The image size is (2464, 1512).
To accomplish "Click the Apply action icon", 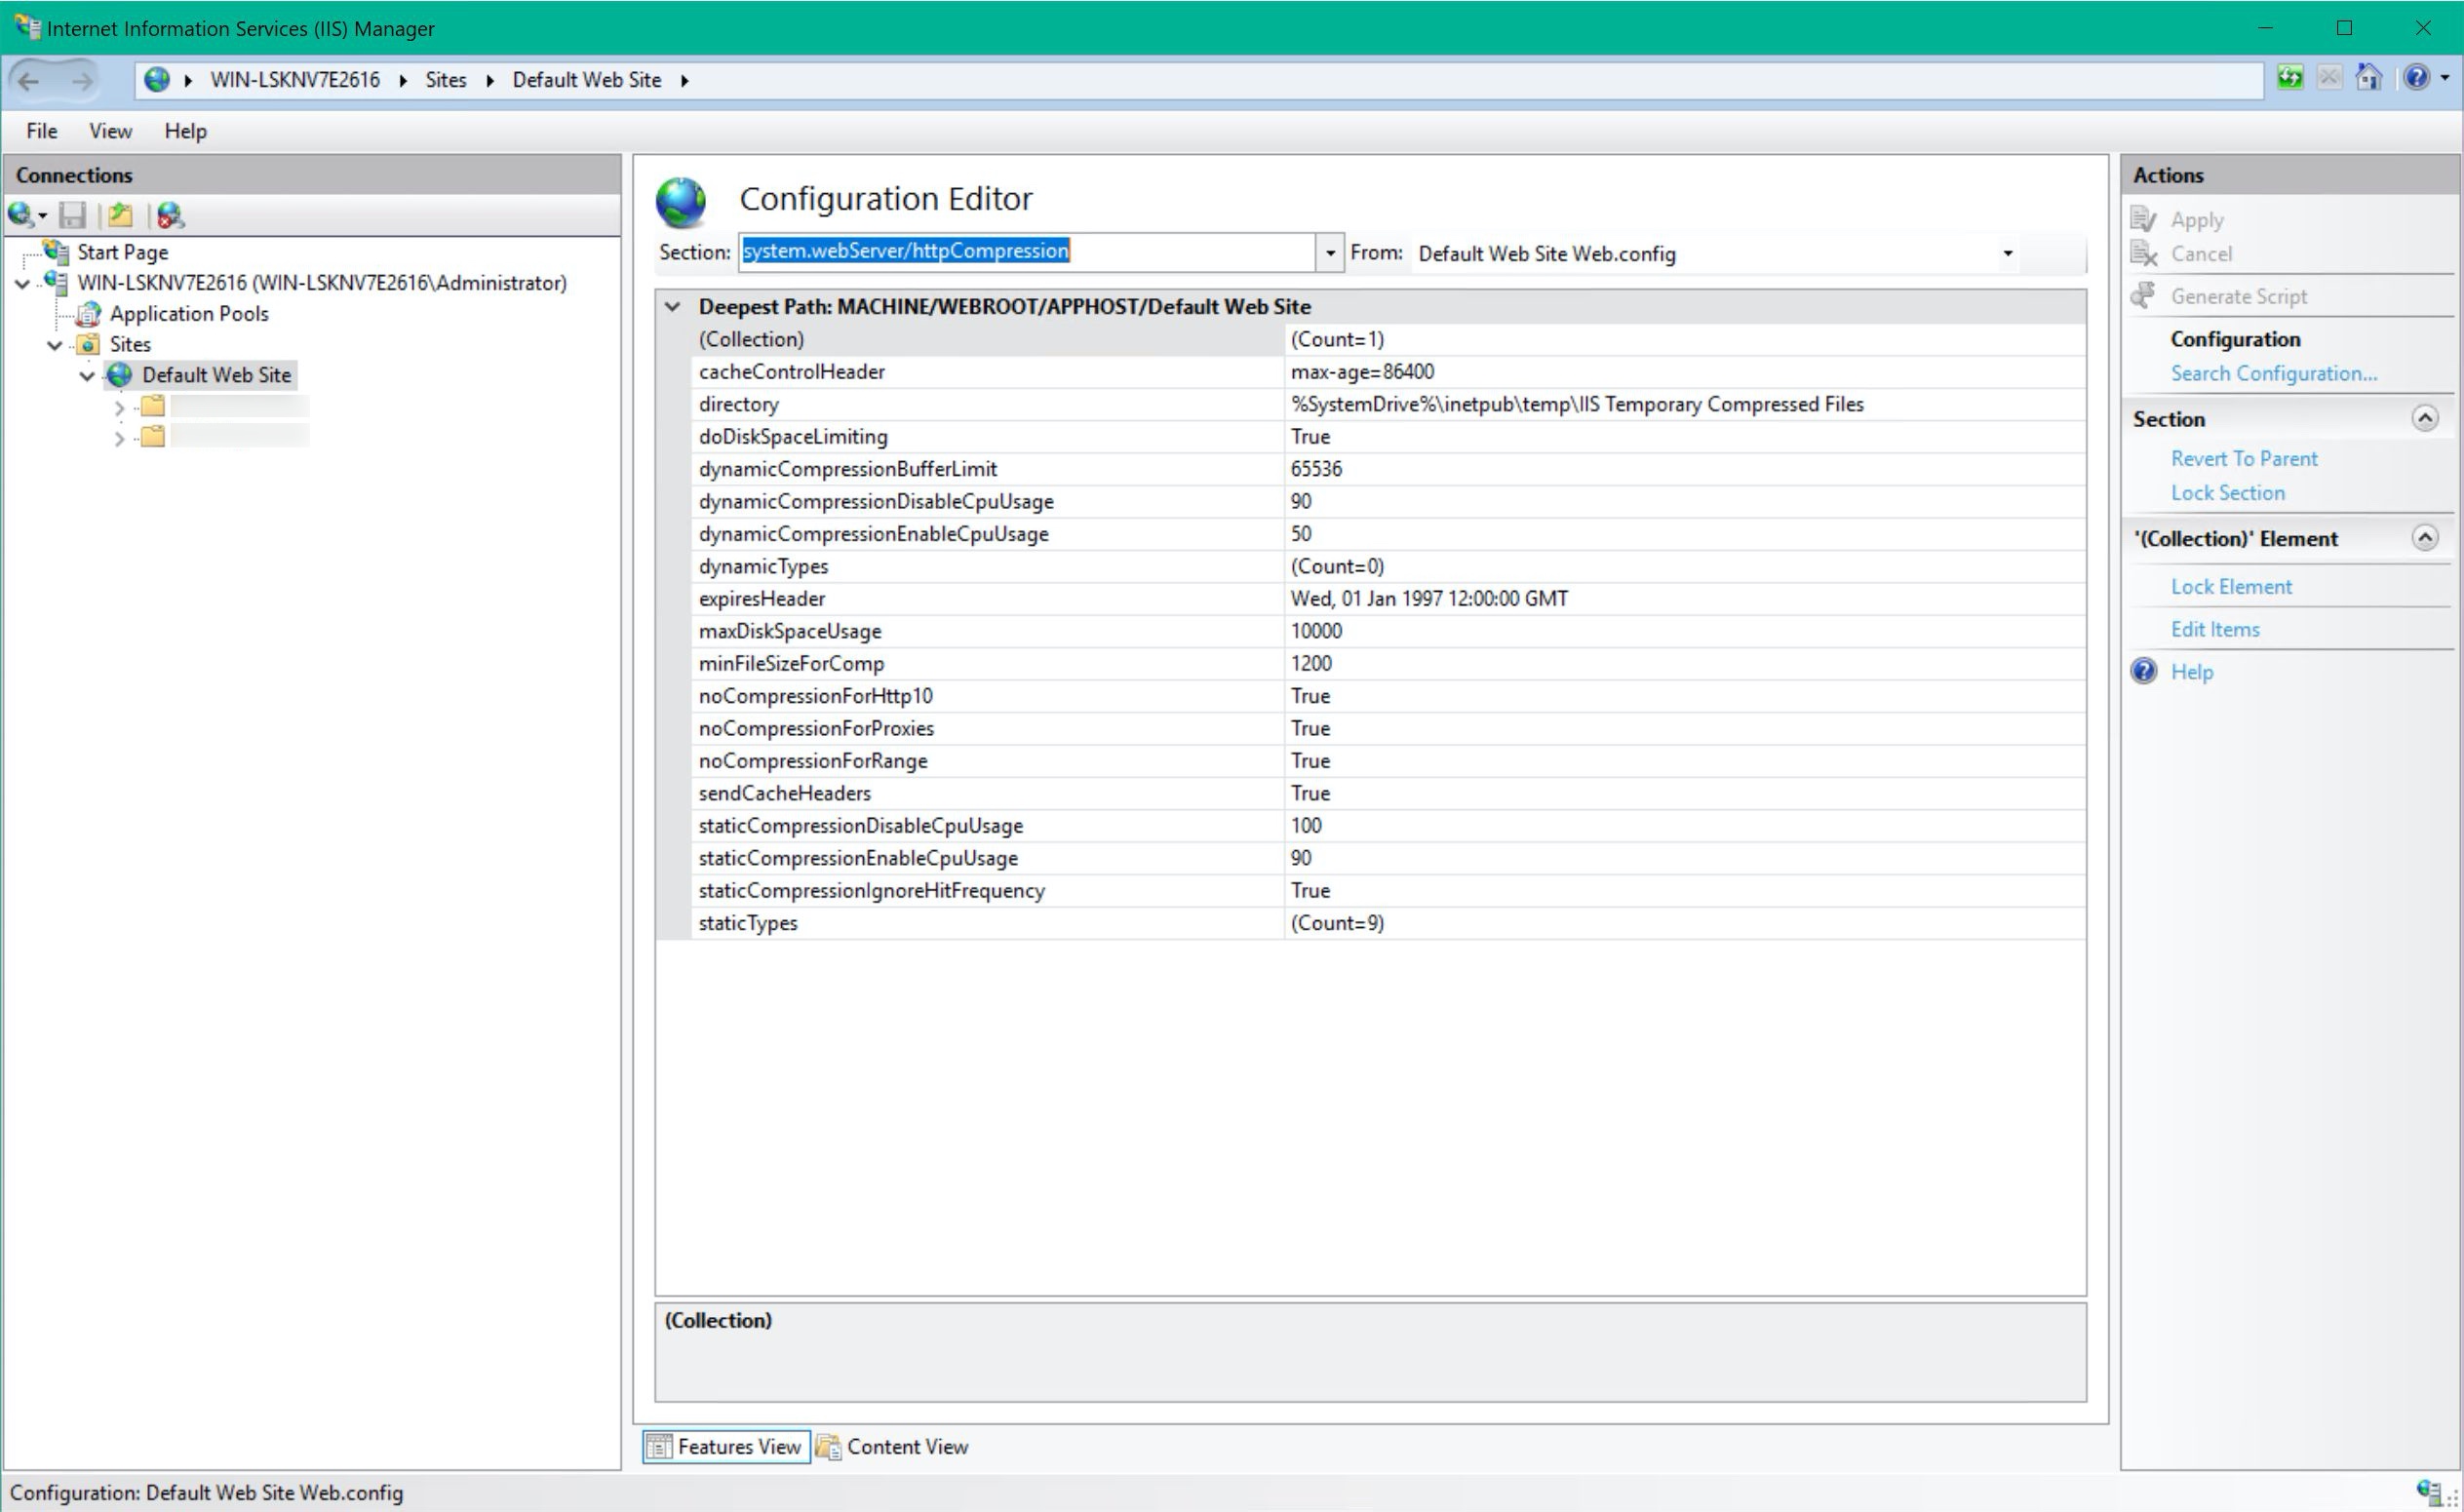I will click(x=2143, y=219).
